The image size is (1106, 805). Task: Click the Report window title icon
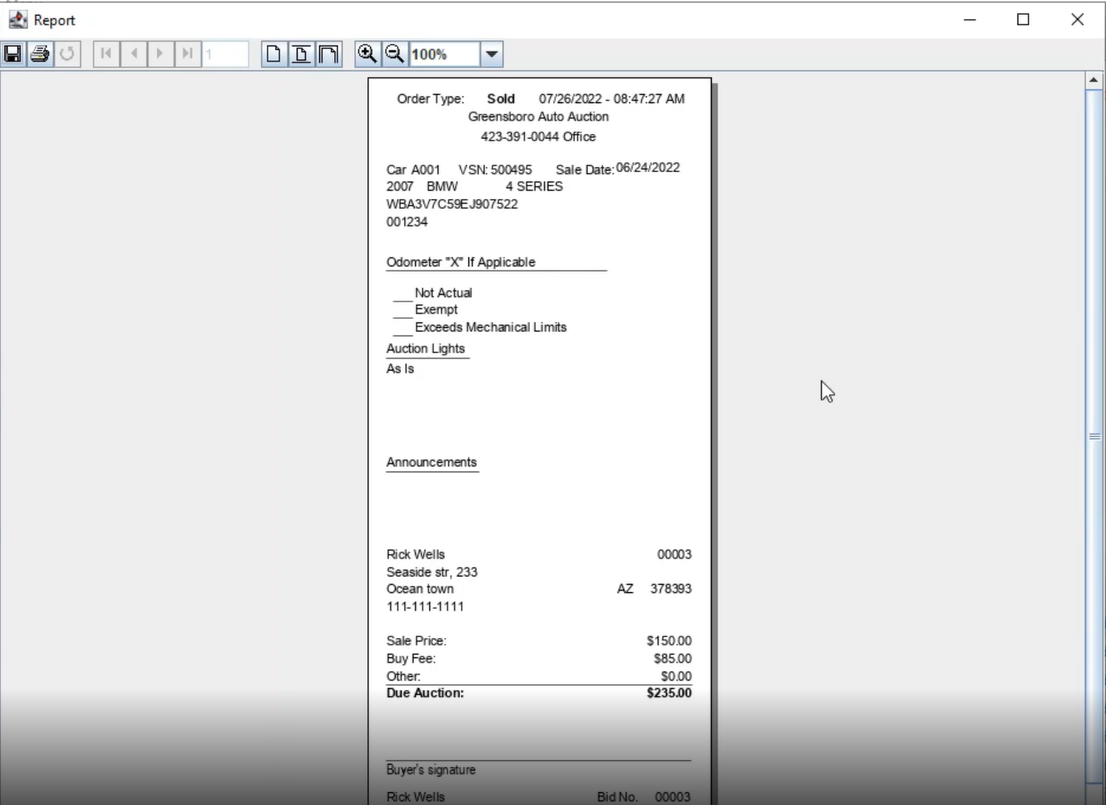tap(18, 20)
